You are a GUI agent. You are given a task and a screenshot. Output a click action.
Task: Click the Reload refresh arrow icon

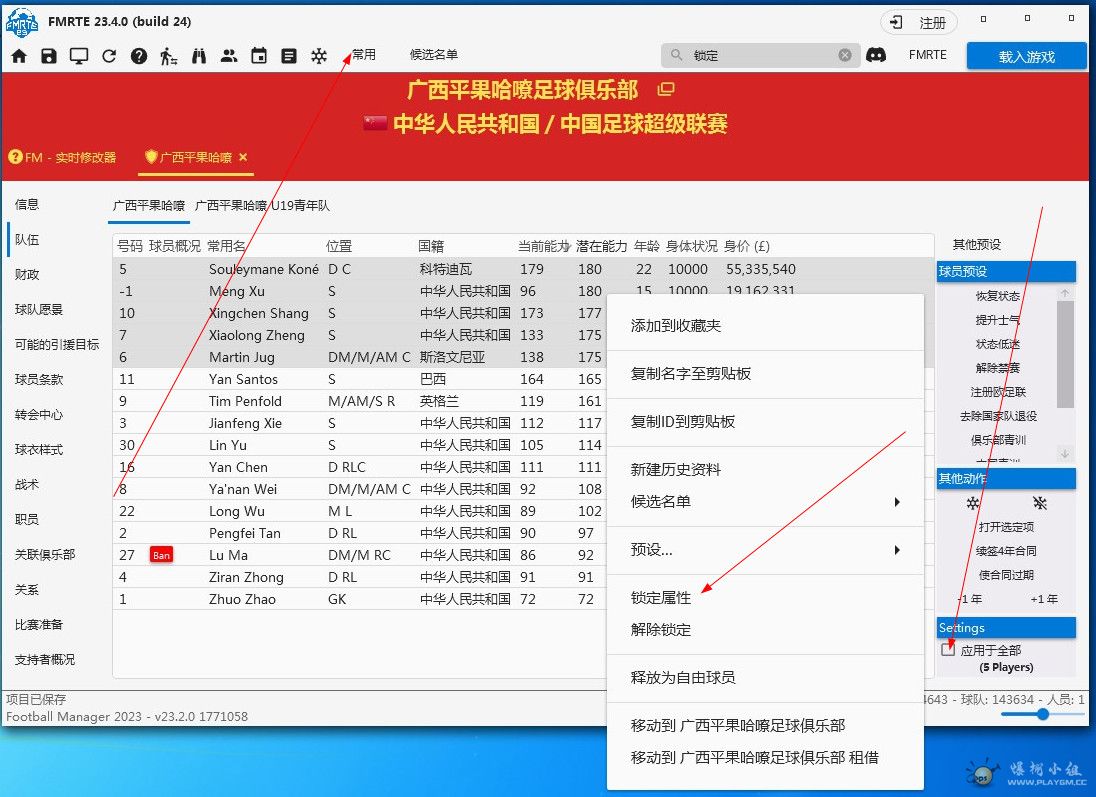[x=109, y=56]
